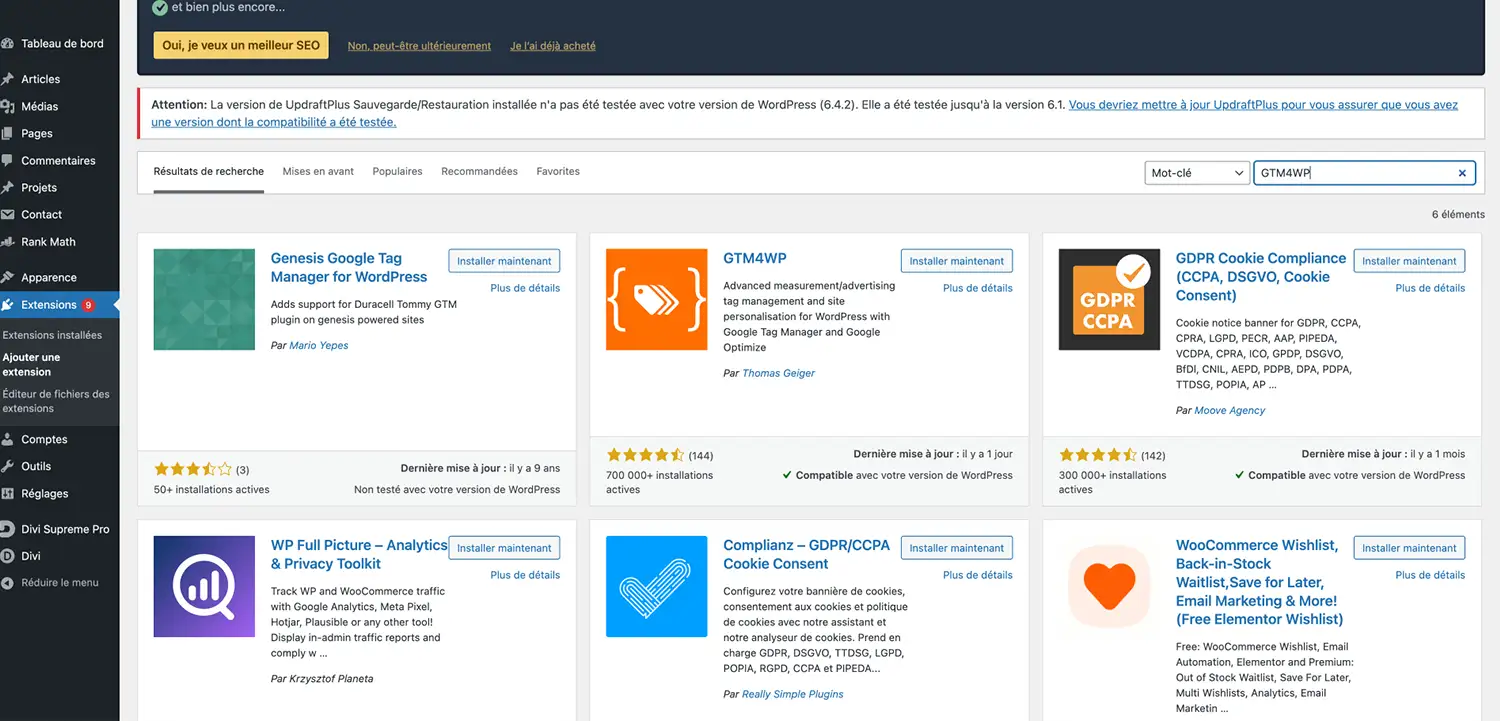
Task: Open Plus de détails for WP Full Picture
Action: point(525,575)
